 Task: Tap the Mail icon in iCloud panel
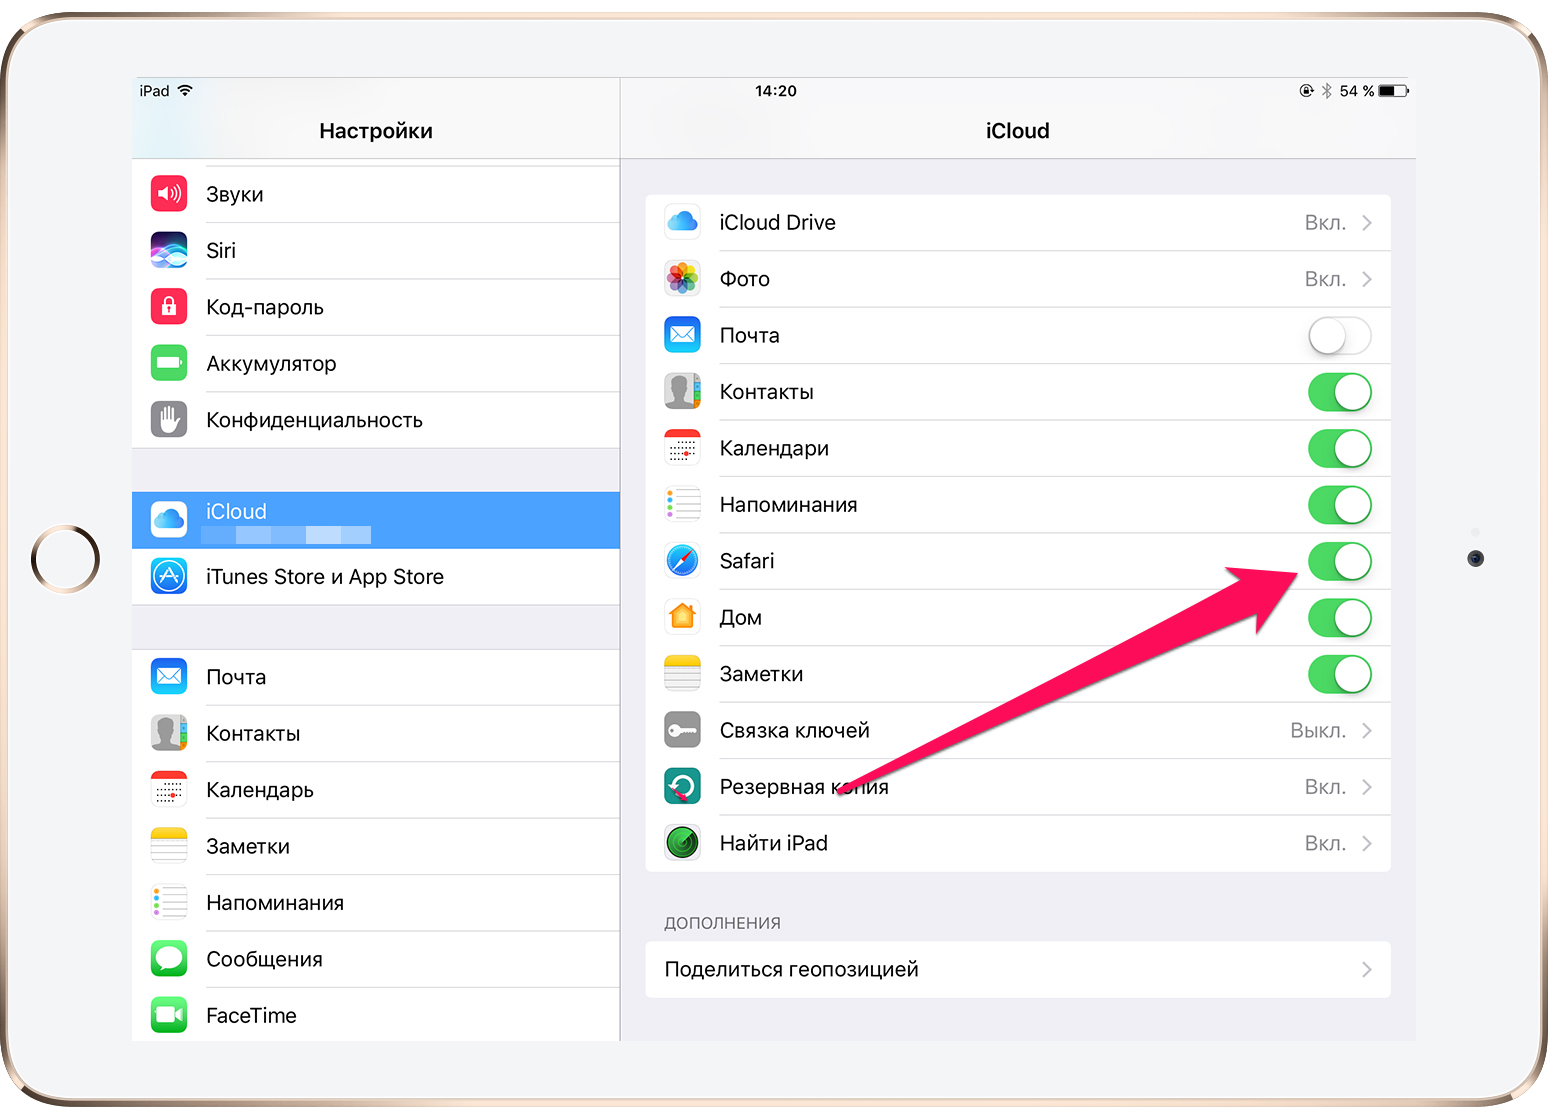pyautogui.click(x=683, y=335)
